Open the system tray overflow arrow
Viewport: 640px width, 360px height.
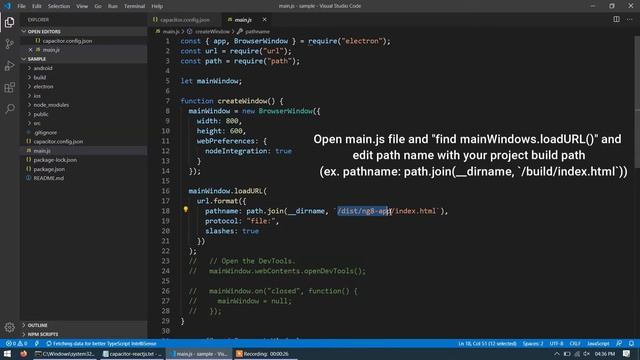[556, 354]
